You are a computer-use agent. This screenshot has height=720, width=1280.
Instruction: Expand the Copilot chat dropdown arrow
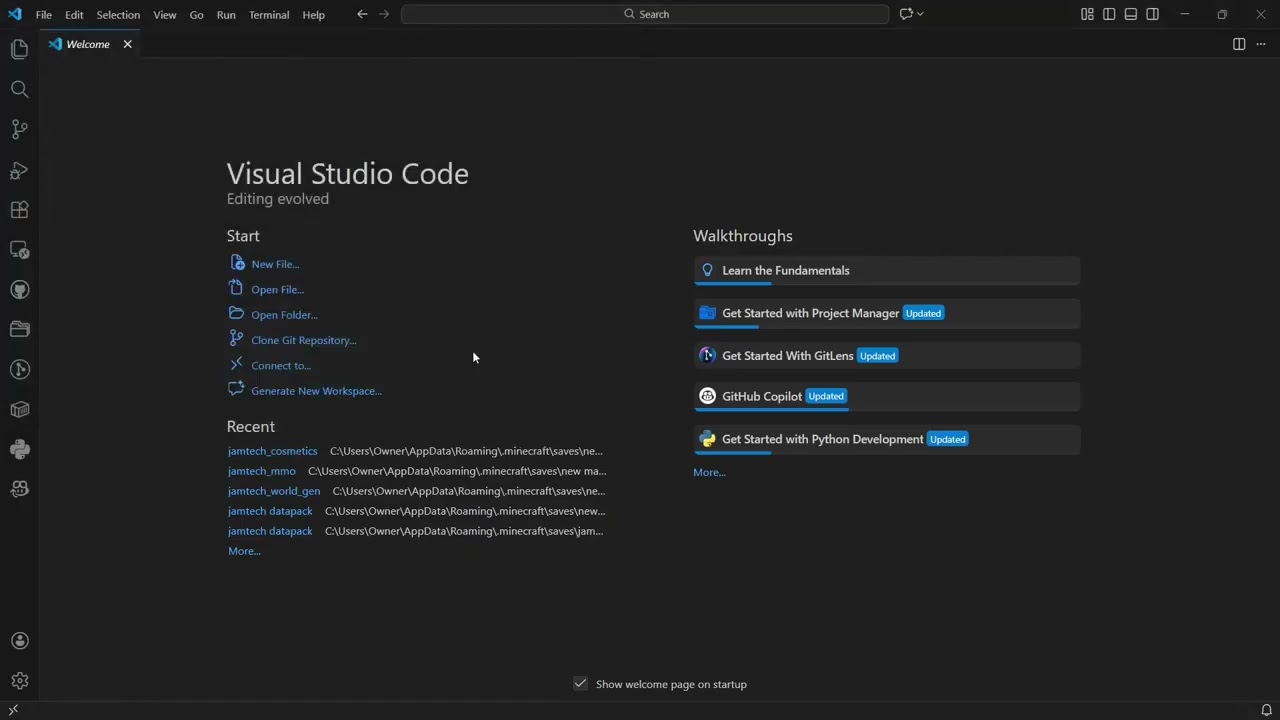[x=920, y=14]
